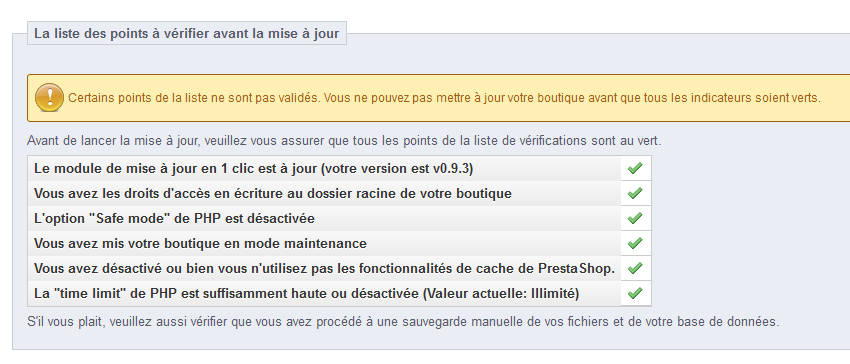Screen dimensions: 850x364
Task: Click 'Valeur actuelle: Illimité' text
Action: point(501,293)
